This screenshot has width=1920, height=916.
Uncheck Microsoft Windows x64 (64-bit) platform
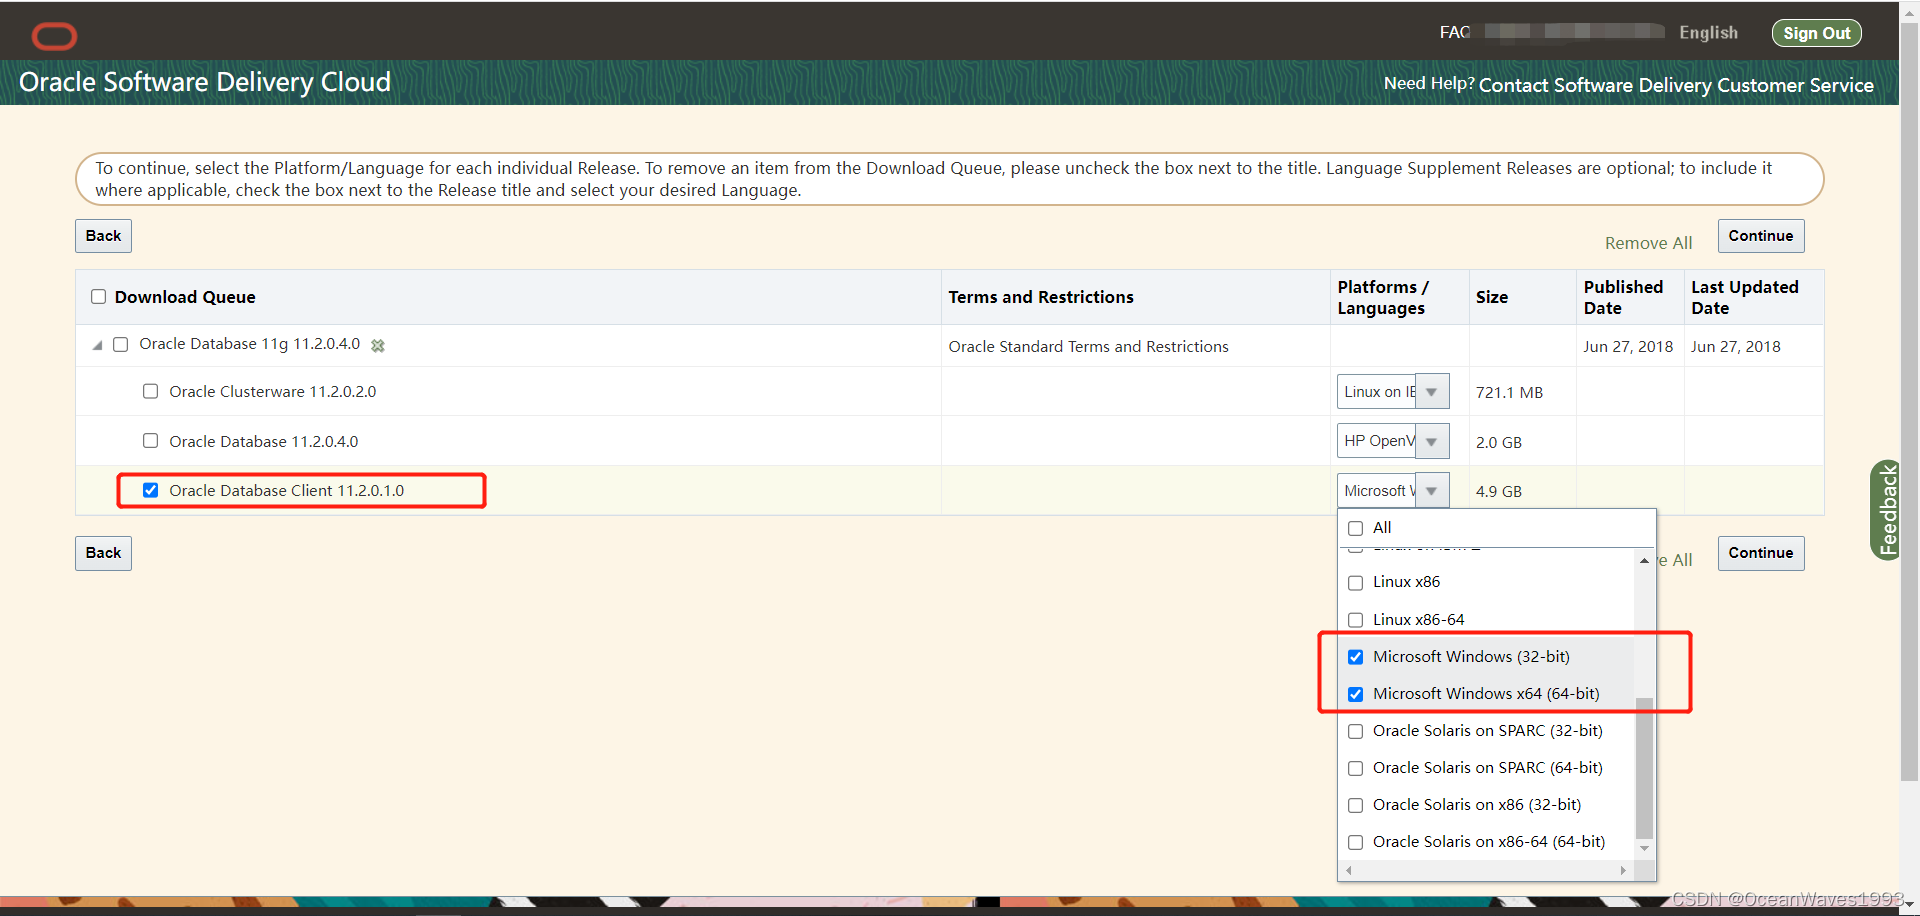tap(1356, 694)
